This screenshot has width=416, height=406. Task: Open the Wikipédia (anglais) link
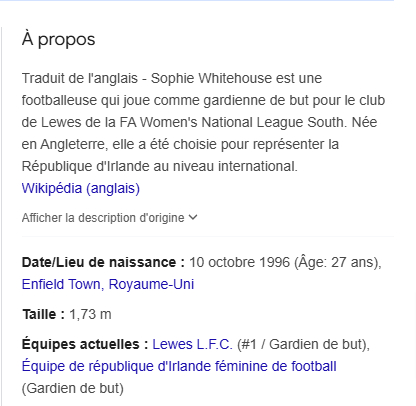(x=81, y=188)
